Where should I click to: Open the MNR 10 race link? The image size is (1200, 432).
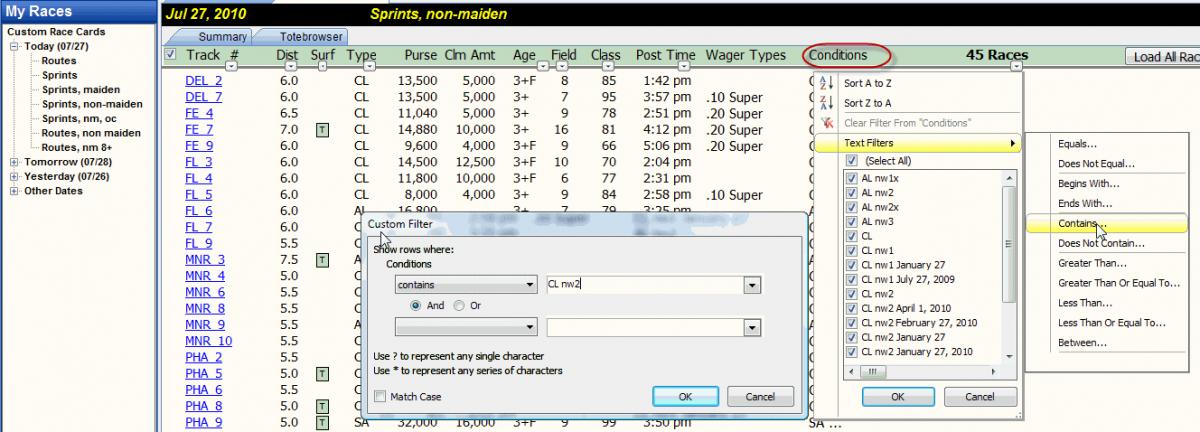(208, 341)
